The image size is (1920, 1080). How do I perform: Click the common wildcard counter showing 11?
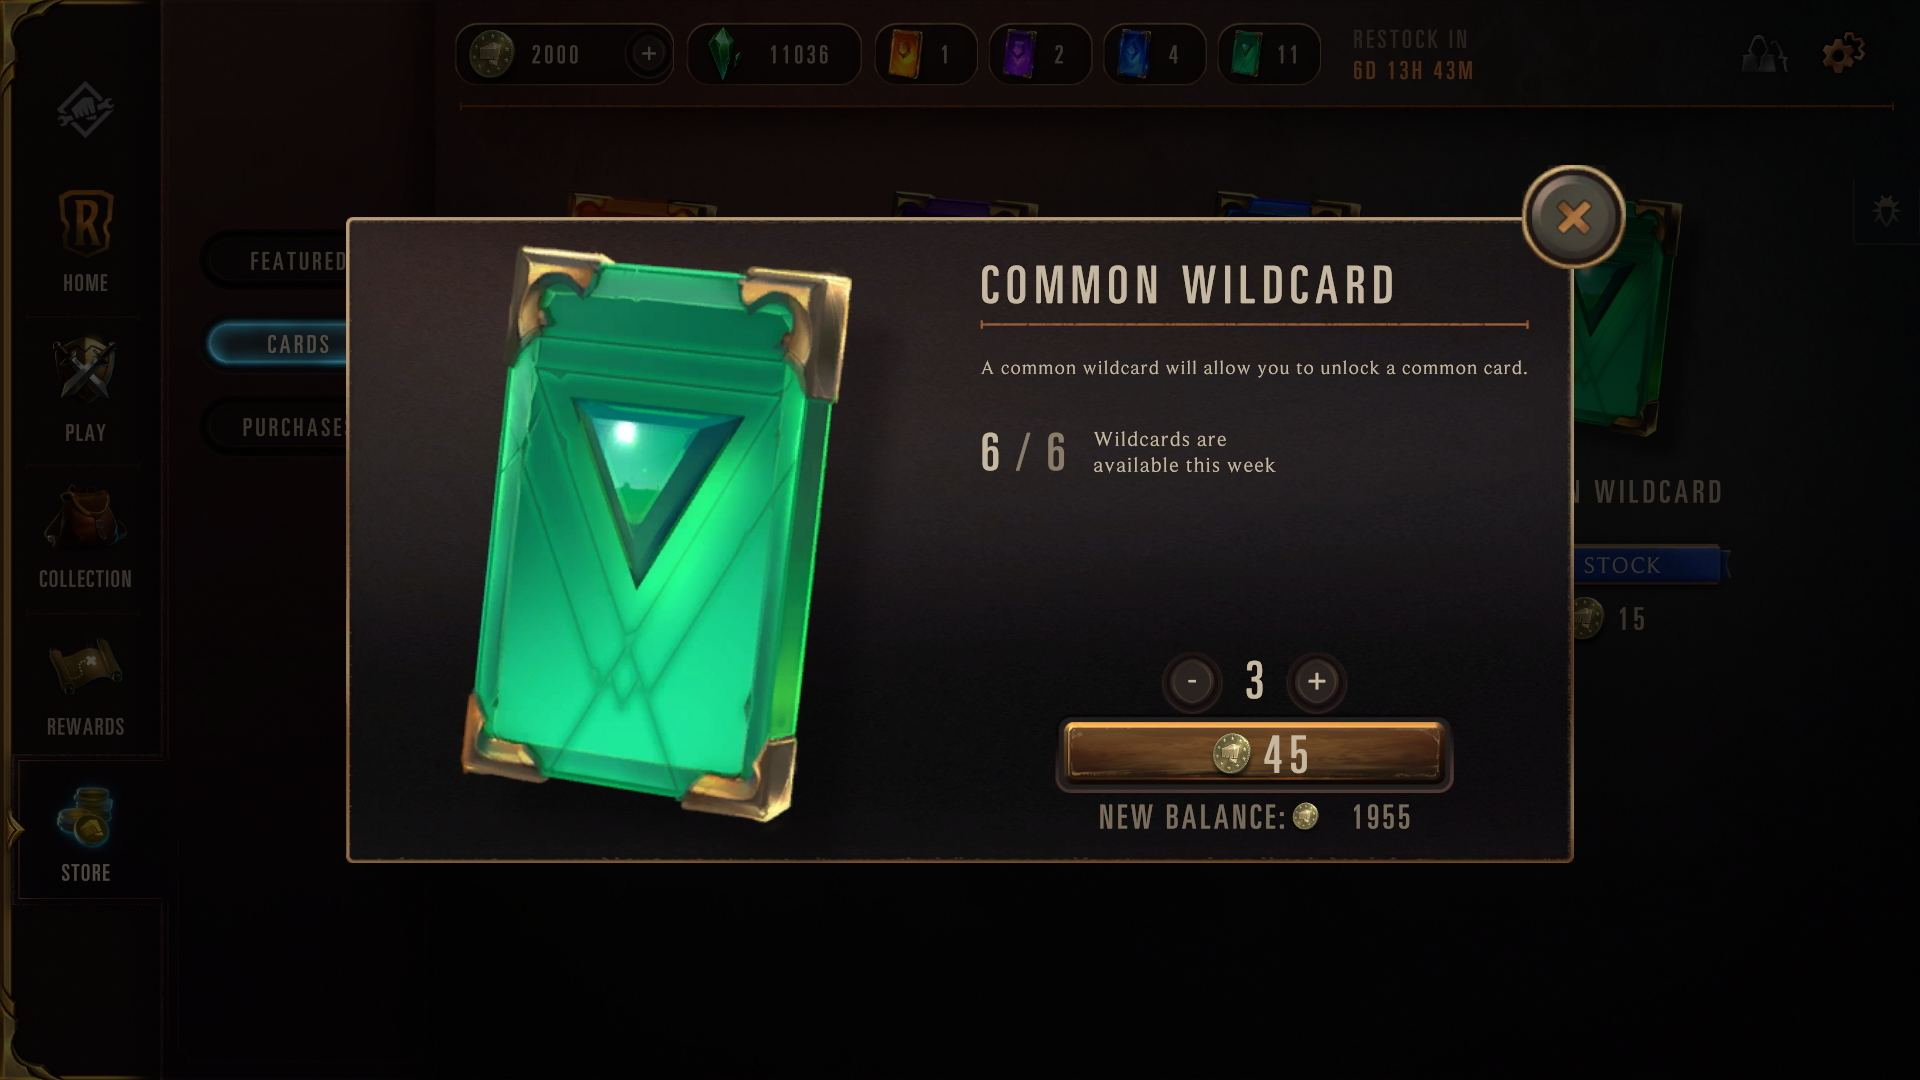point(1269,54)
